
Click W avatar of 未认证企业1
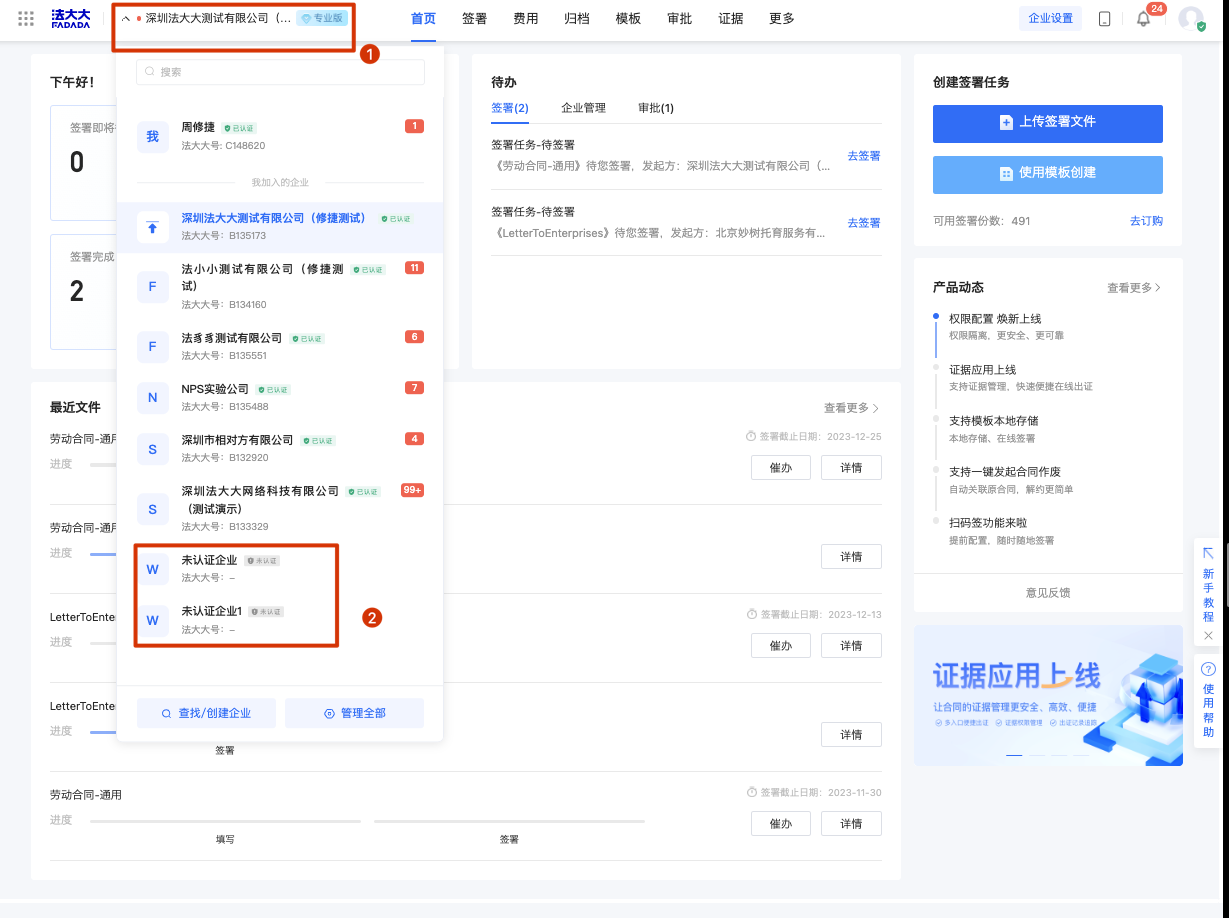tap(153, 620)
